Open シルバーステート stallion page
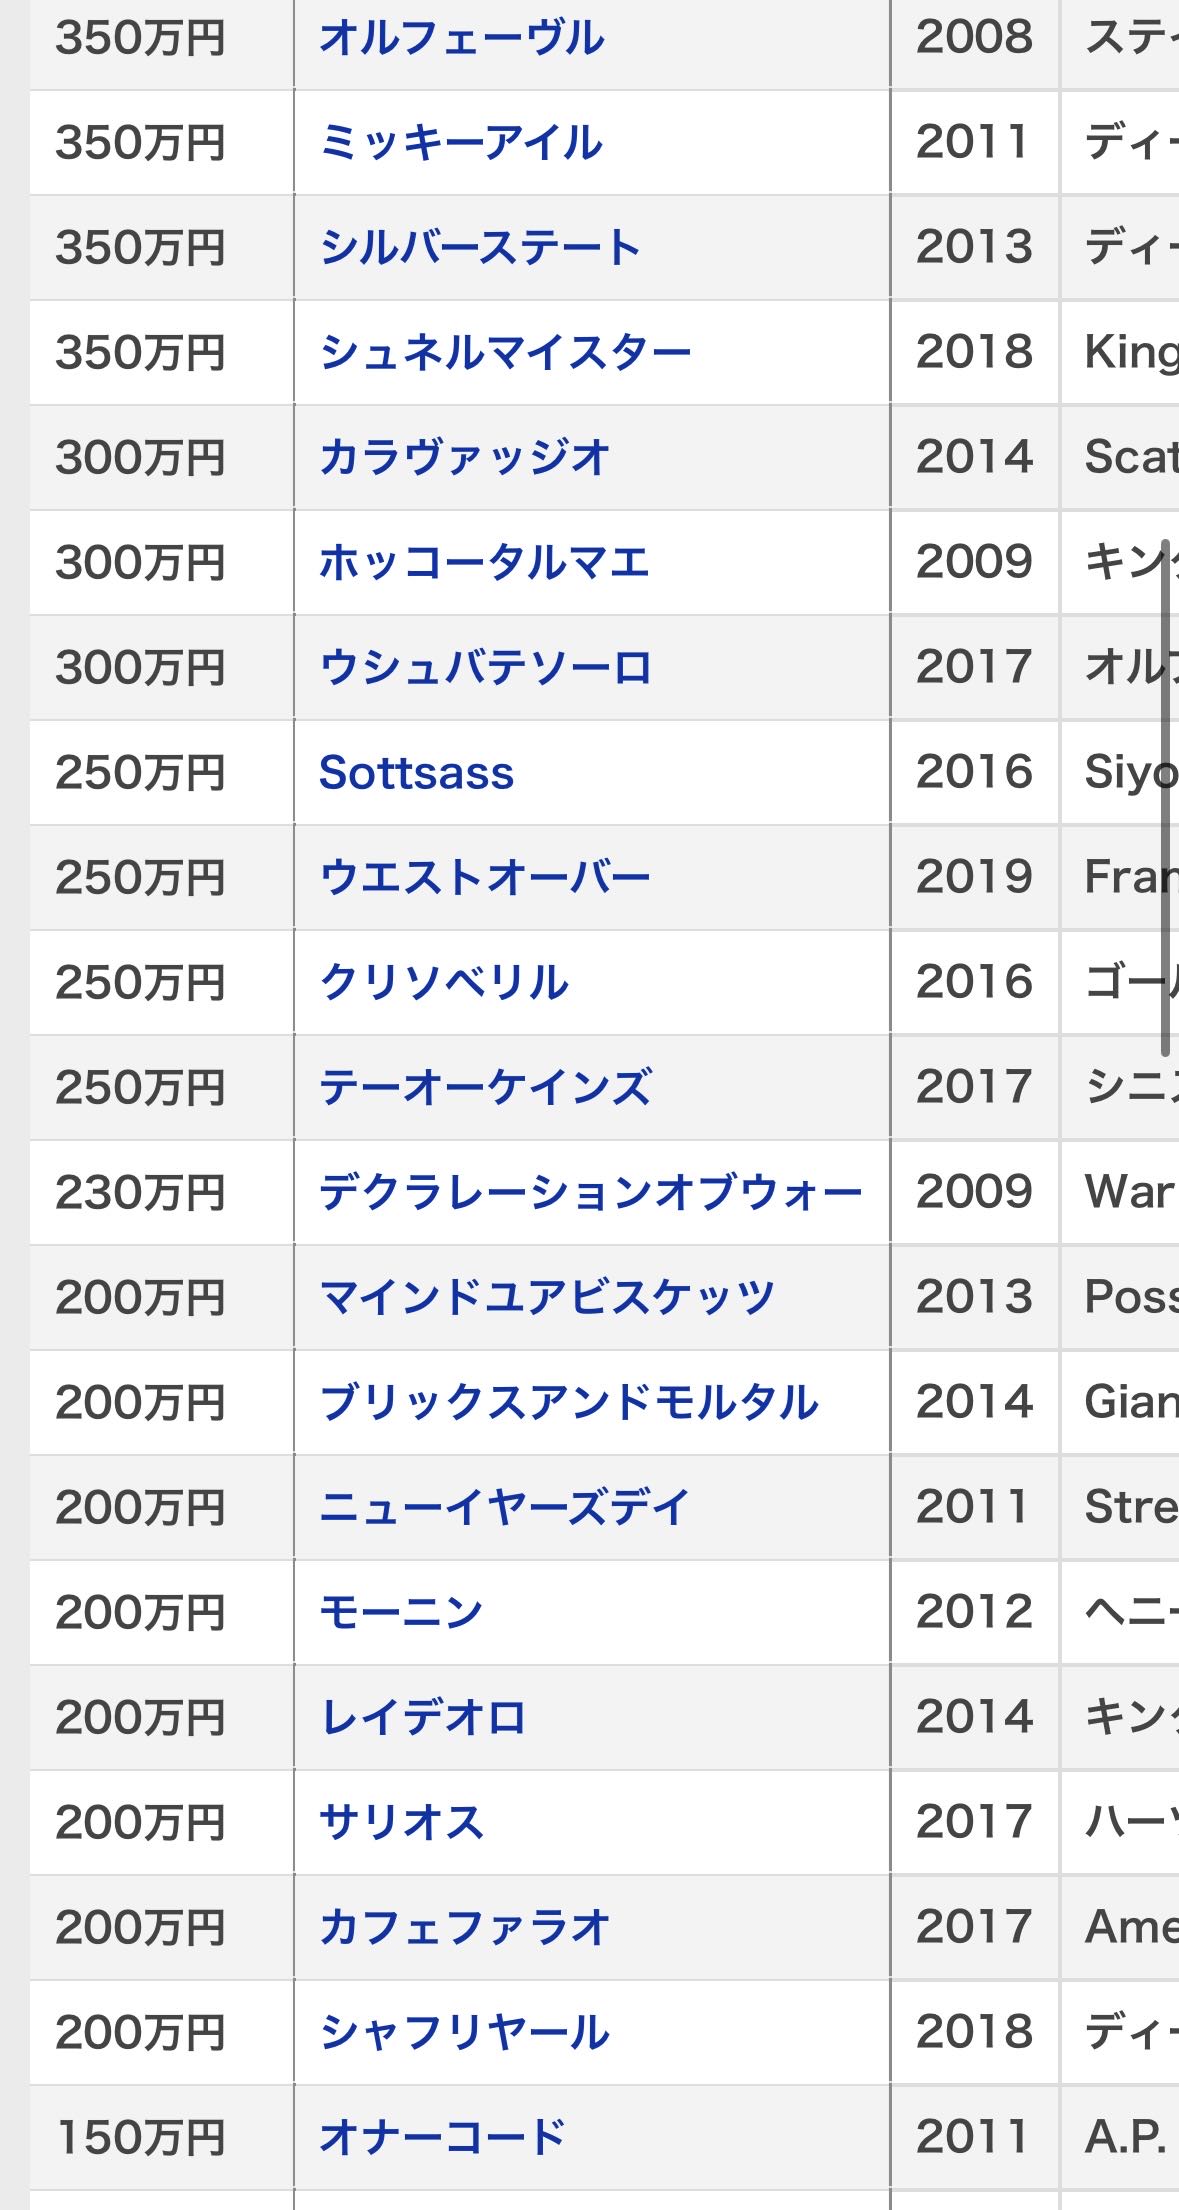The width and height of the screenshot is (1179, 2210). click(479, 248)
